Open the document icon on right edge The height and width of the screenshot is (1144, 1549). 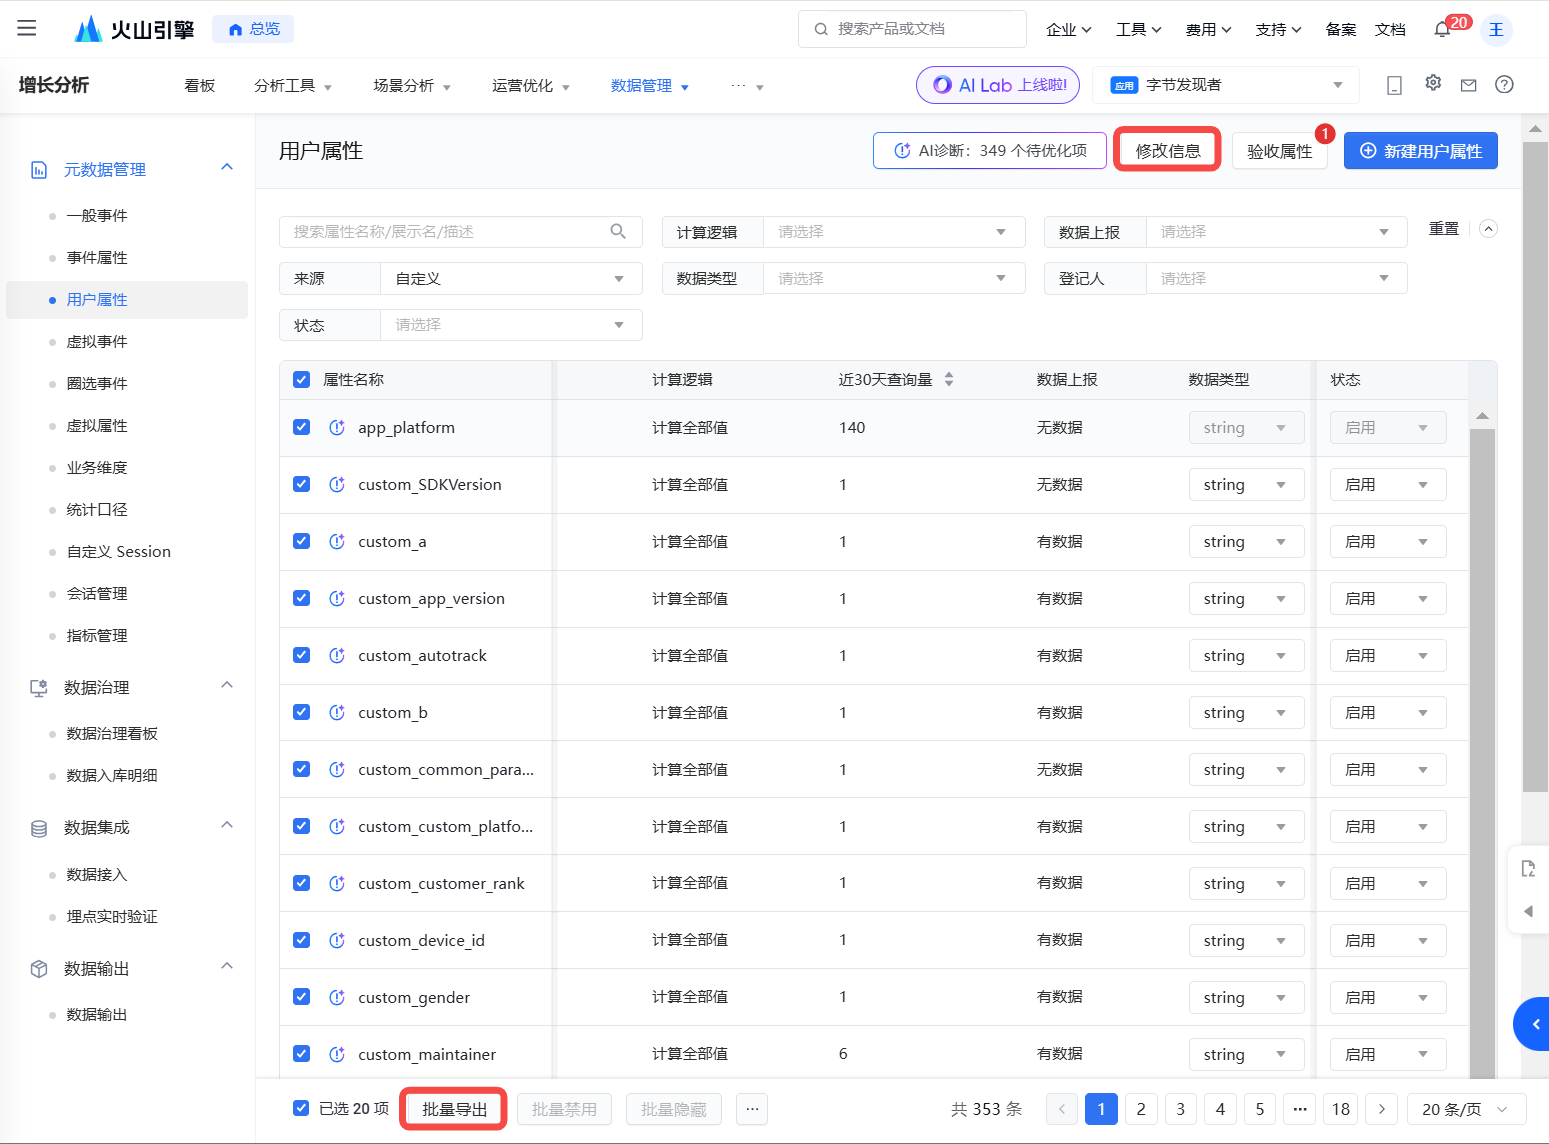pyautogui.click(x=1528, y=868)
